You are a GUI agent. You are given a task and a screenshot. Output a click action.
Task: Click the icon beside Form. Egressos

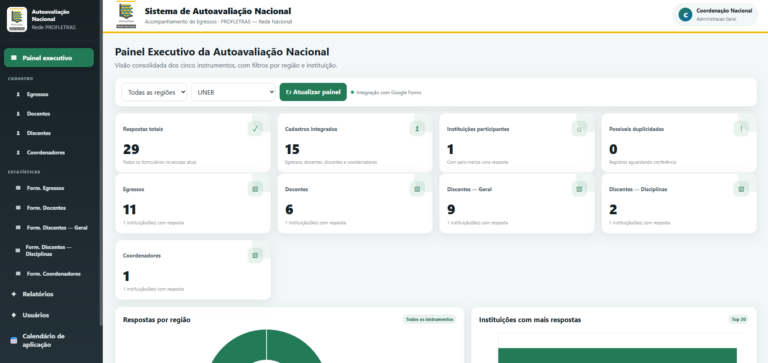18,188
